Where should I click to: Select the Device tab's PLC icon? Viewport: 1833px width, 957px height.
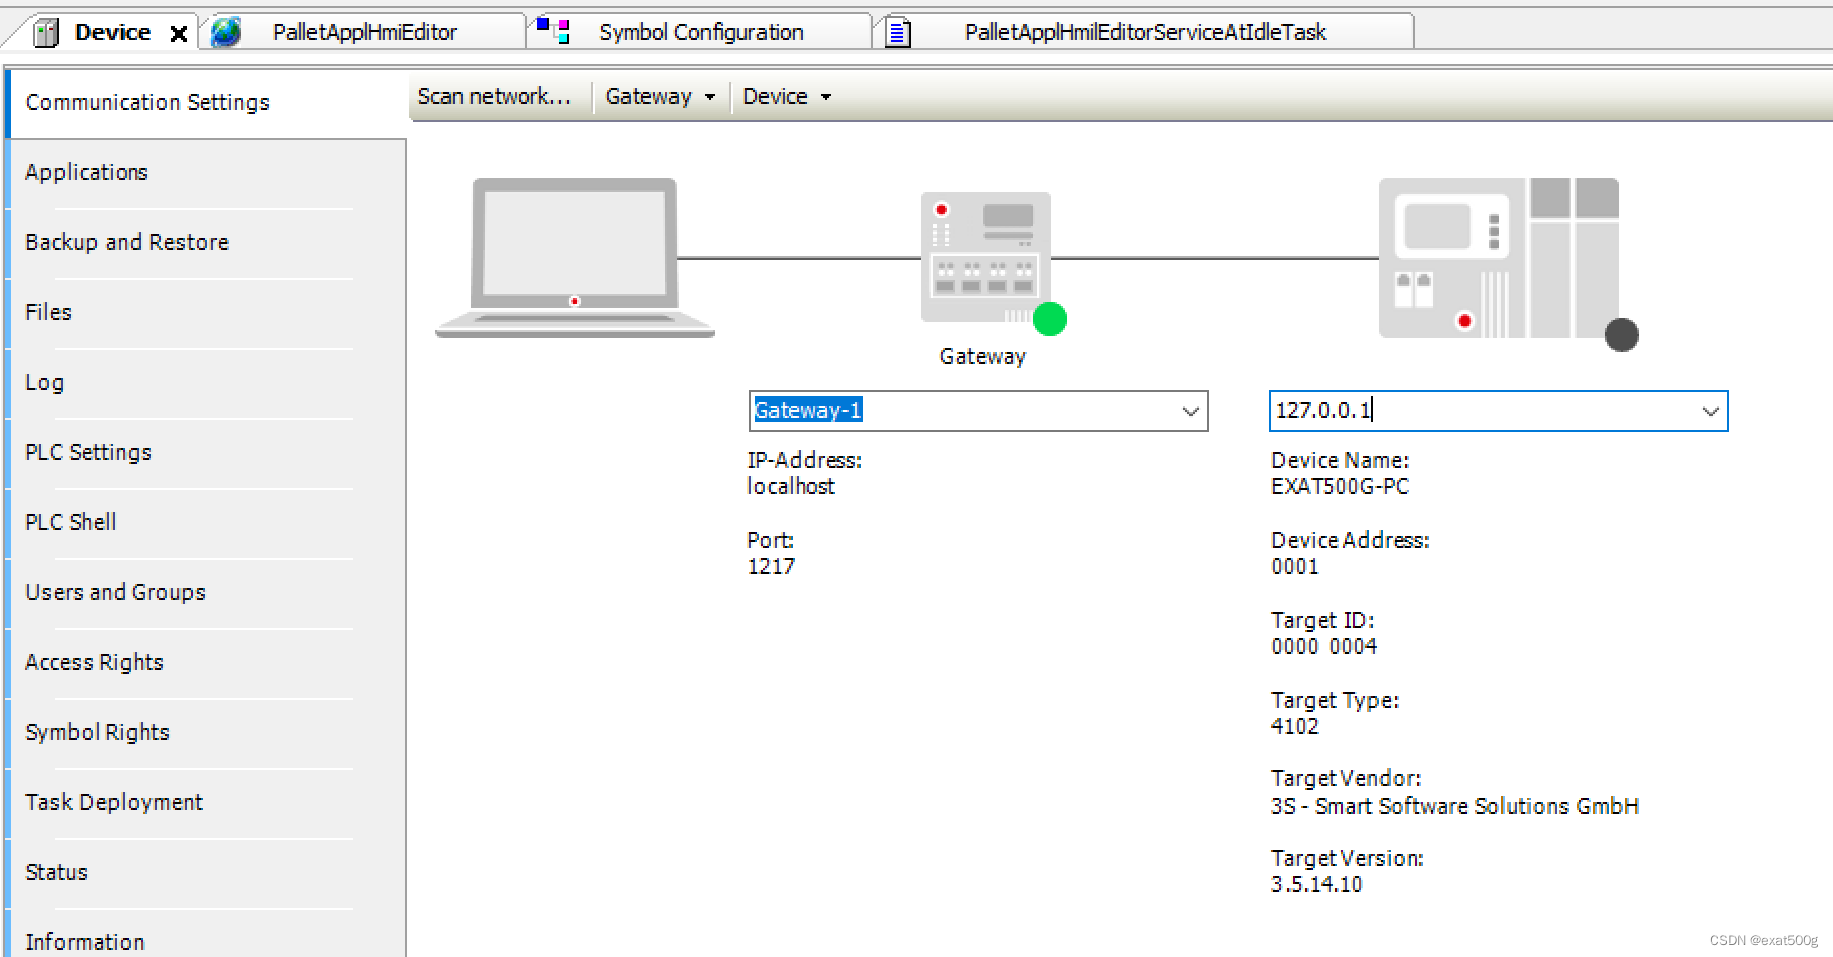[x=45, y=31]
